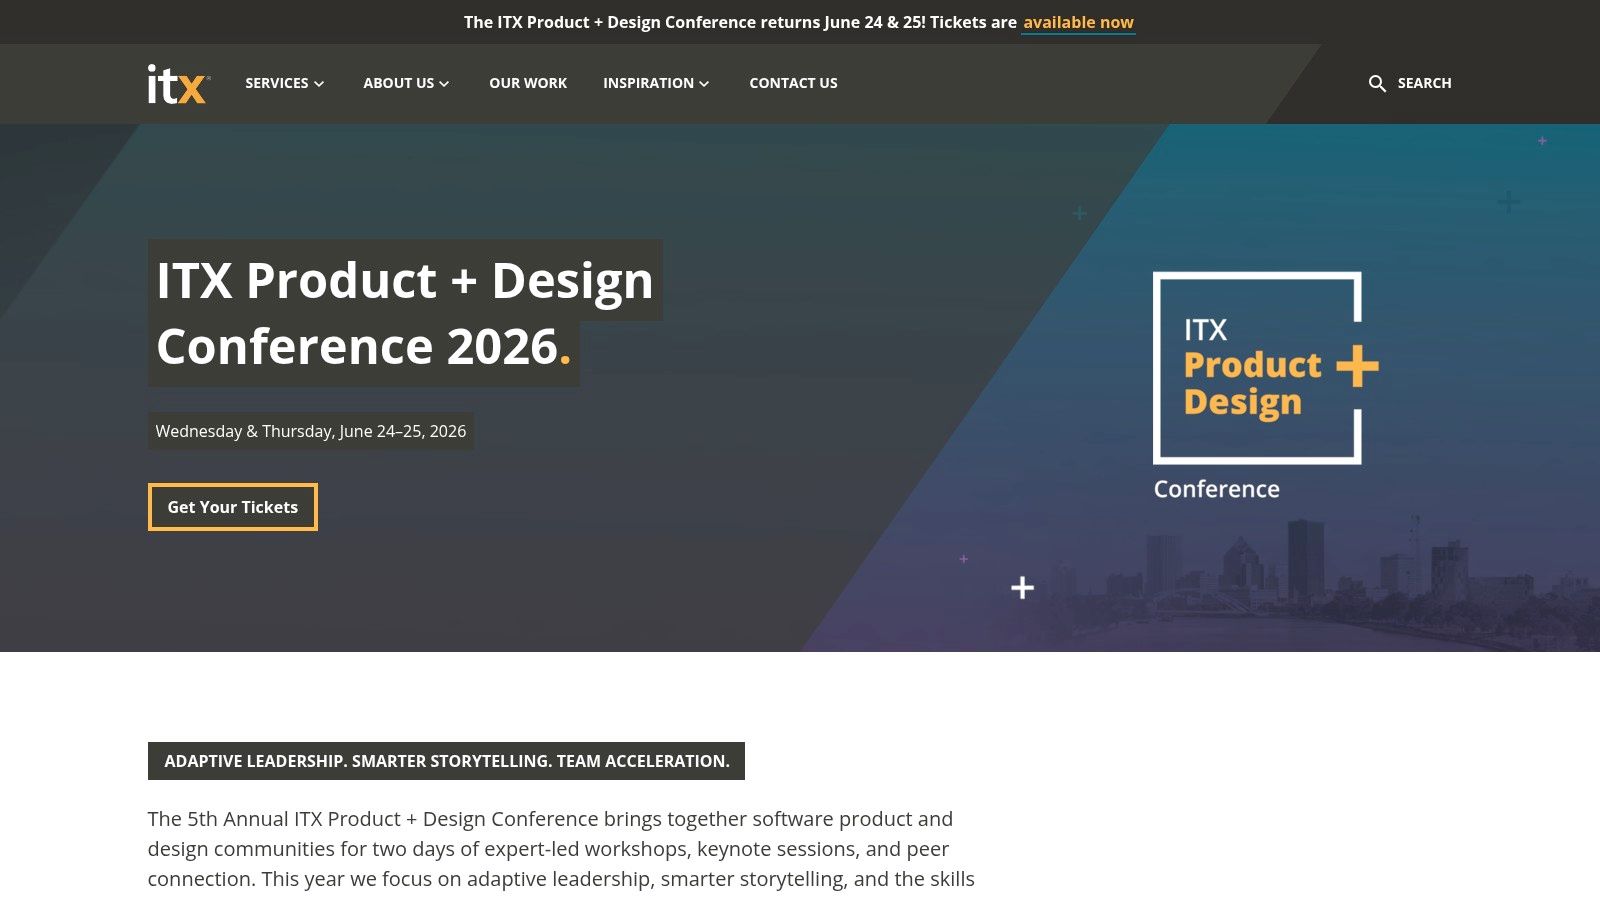
Task: Click the SEARCH label in header
Action: tap(1424, 83)
